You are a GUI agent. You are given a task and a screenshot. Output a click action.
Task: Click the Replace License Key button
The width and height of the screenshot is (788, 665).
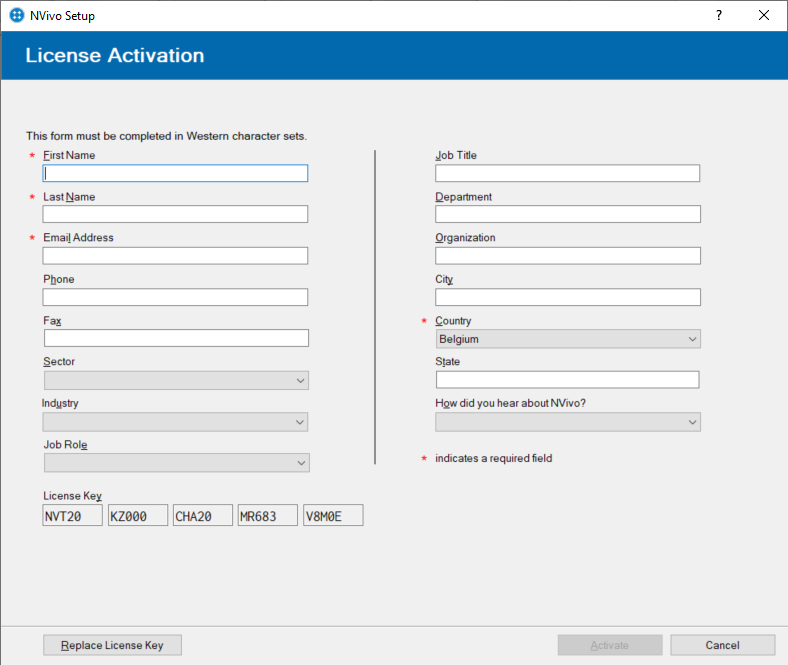tap(112, 645)
